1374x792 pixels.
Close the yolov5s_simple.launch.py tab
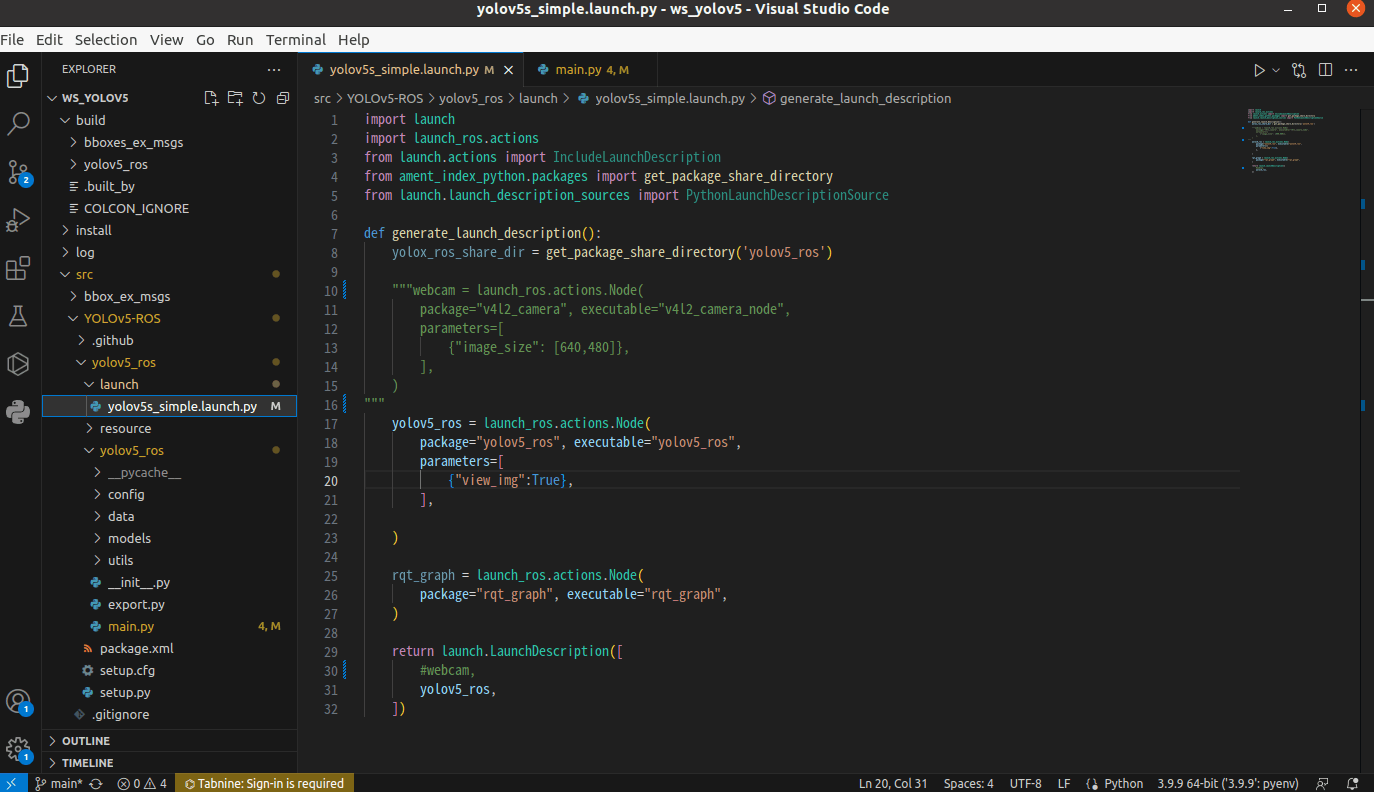click(x=509, y=70)
